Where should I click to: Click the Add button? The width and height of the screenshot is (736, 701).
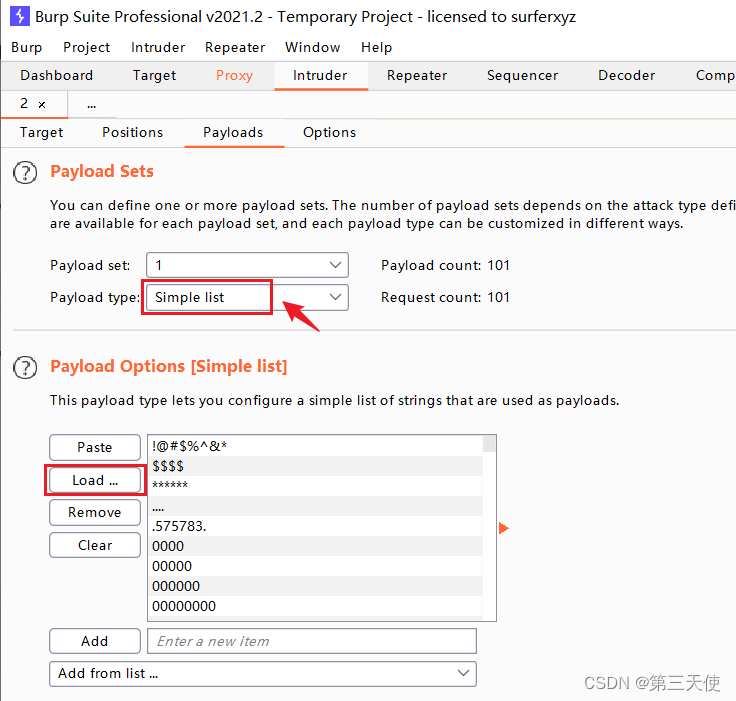coord(95,641)
